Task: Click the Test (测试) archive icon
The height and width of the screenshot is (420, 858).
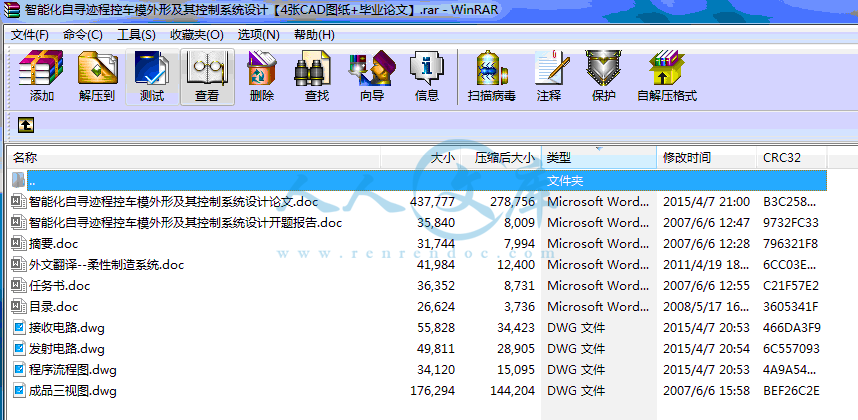Action: click(152, 68)
